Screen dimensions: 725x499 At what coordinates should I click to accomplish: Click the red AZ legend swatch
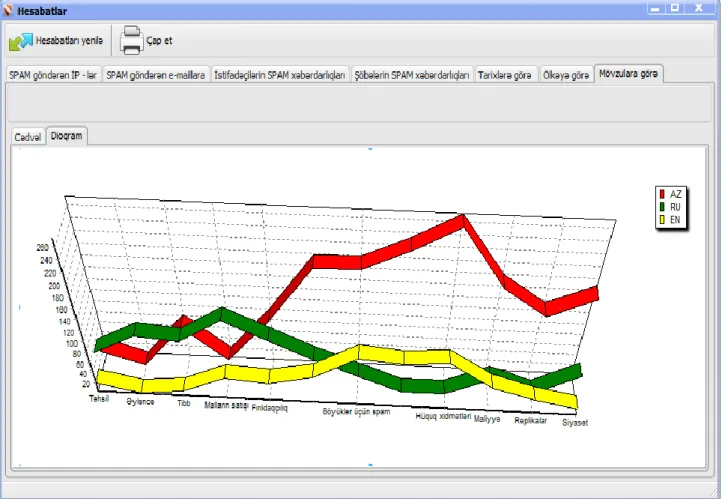pyautogui.click(x=662, y=194)
